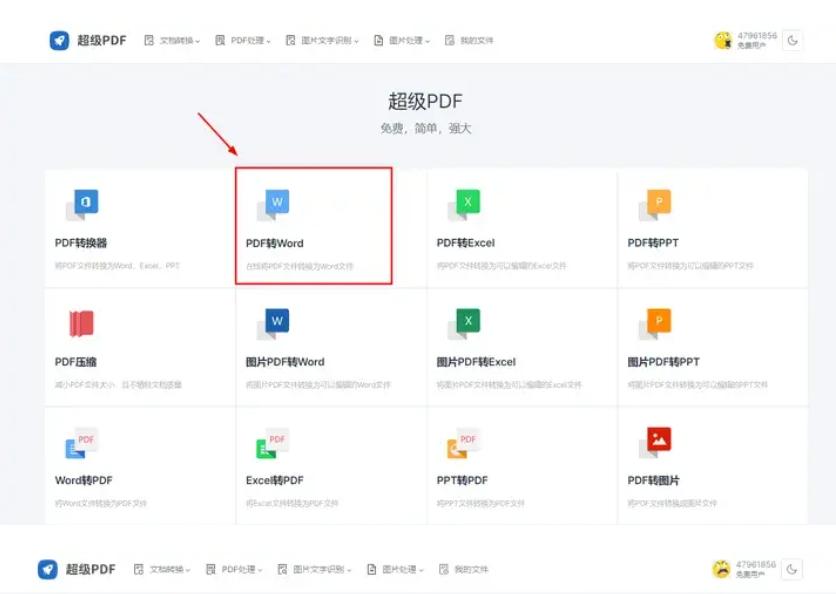Screen dimensions: 836x594
Task: Open the PDF转Excel converter icon
Action: tap(465, 201)
